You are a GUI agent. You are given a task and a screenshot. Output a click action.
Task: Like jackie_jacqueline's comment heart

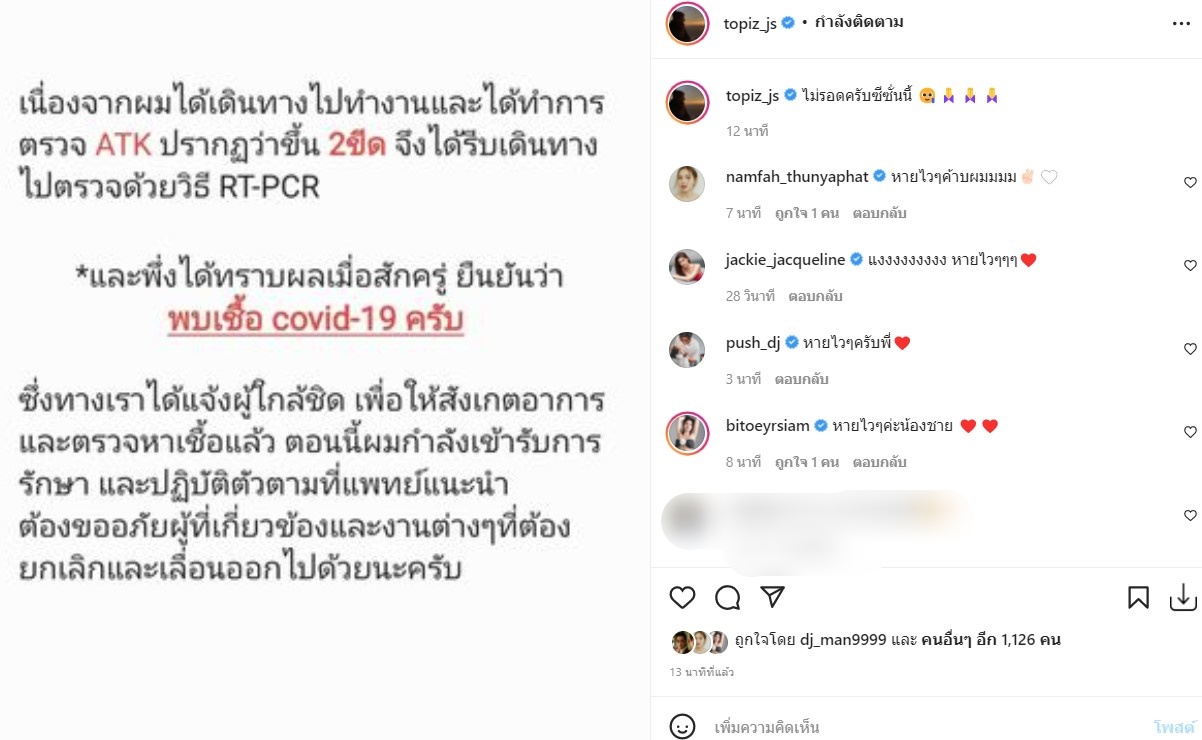coord(1190,266)
